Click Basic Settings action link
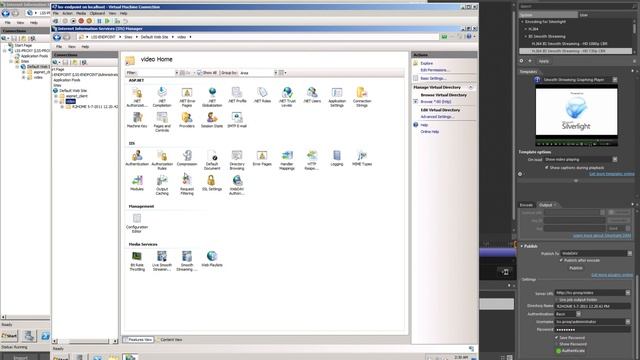 point(433,78)
